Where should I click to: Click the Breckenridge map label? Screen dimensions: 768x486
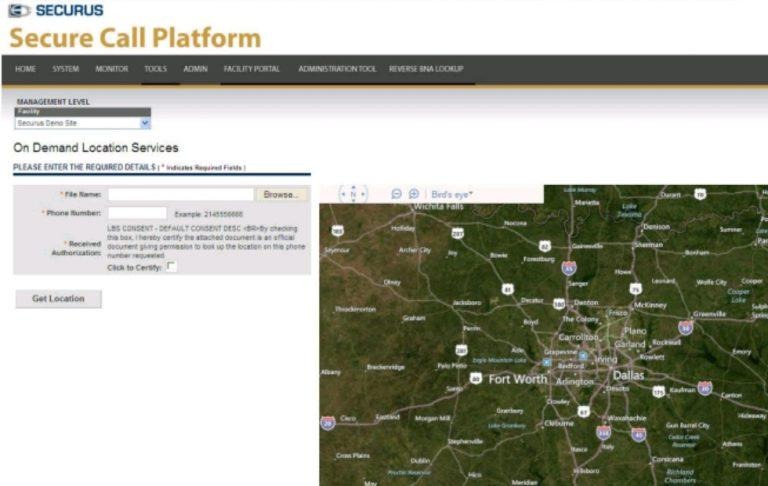pyautogui.click(x=385, y=367)
